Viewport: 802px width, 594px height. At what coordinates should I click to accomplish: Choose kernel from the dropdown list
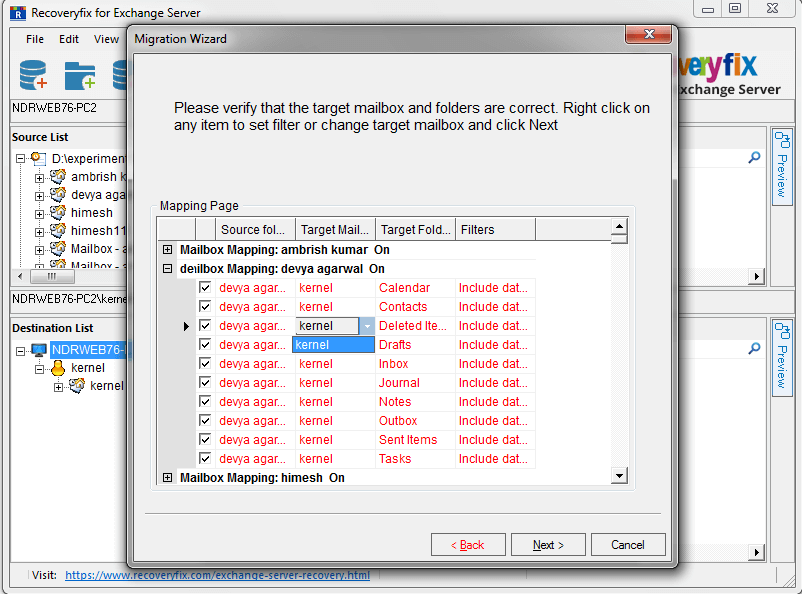pyautogui.click(x=333, y=345)
